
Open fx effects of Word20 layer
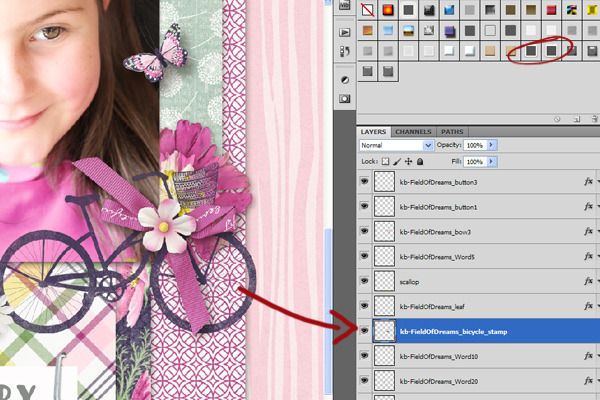tap(589, 380)
